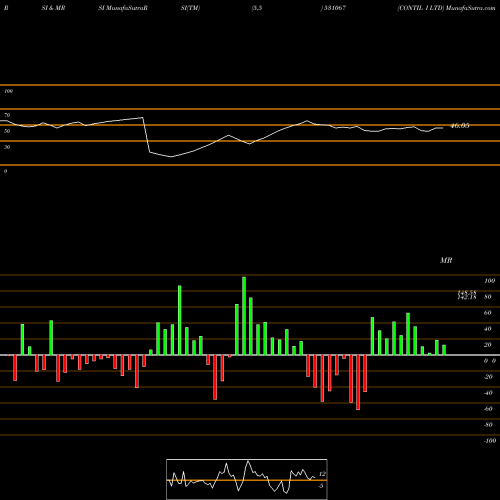
Task: Click the 20 label on MR axis
Action: (488, 345)
